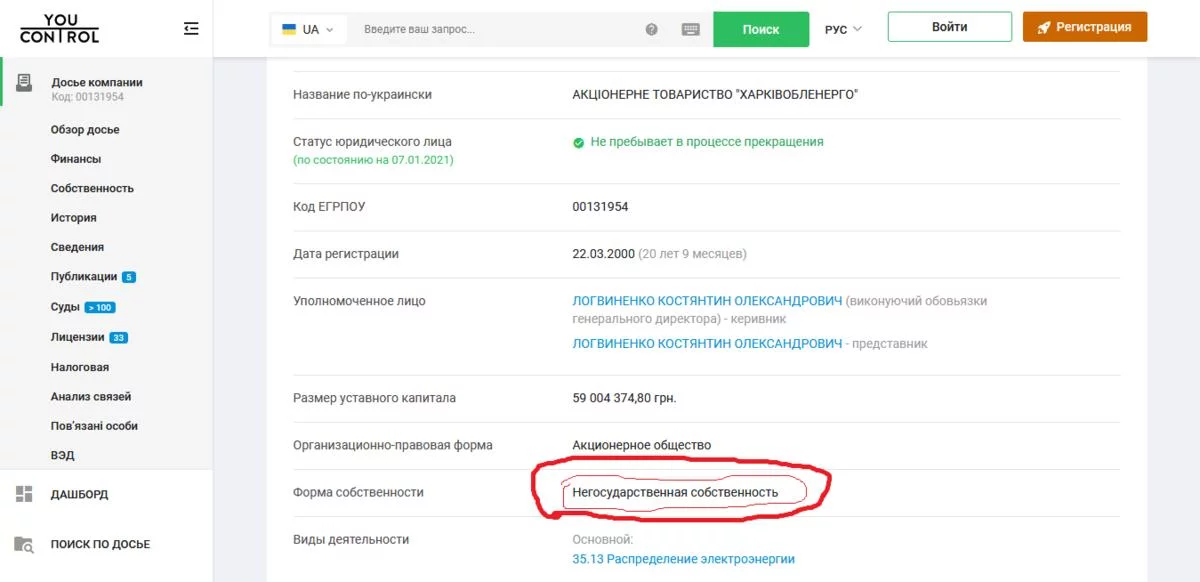Open the UA country dropdown
Screen dimensions: 1200x582
(308, 29)
